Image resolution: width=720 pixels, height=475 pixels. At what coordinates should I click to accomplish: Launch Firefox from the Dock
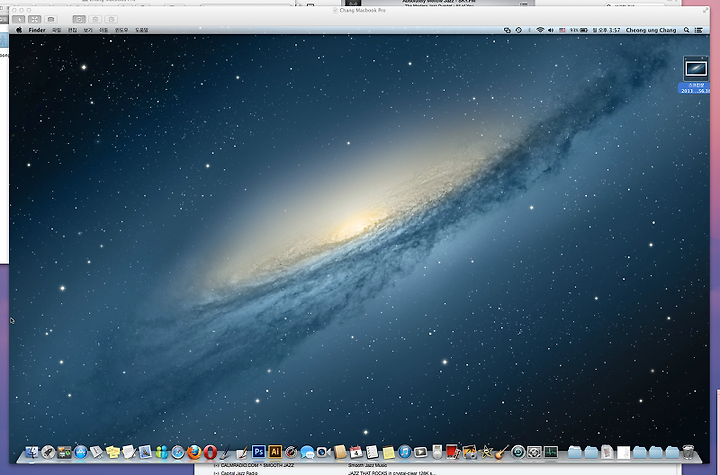tap(194, 452)
